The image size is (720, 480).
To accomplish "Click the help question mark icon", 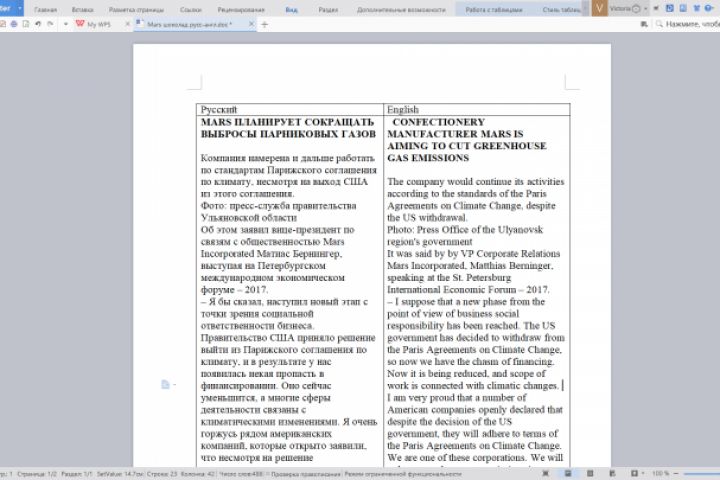I will click(709, 8).
